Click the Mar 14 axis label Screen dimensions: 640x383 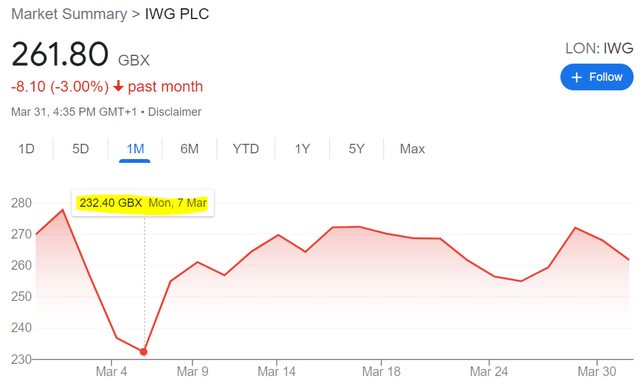point(276,372)
